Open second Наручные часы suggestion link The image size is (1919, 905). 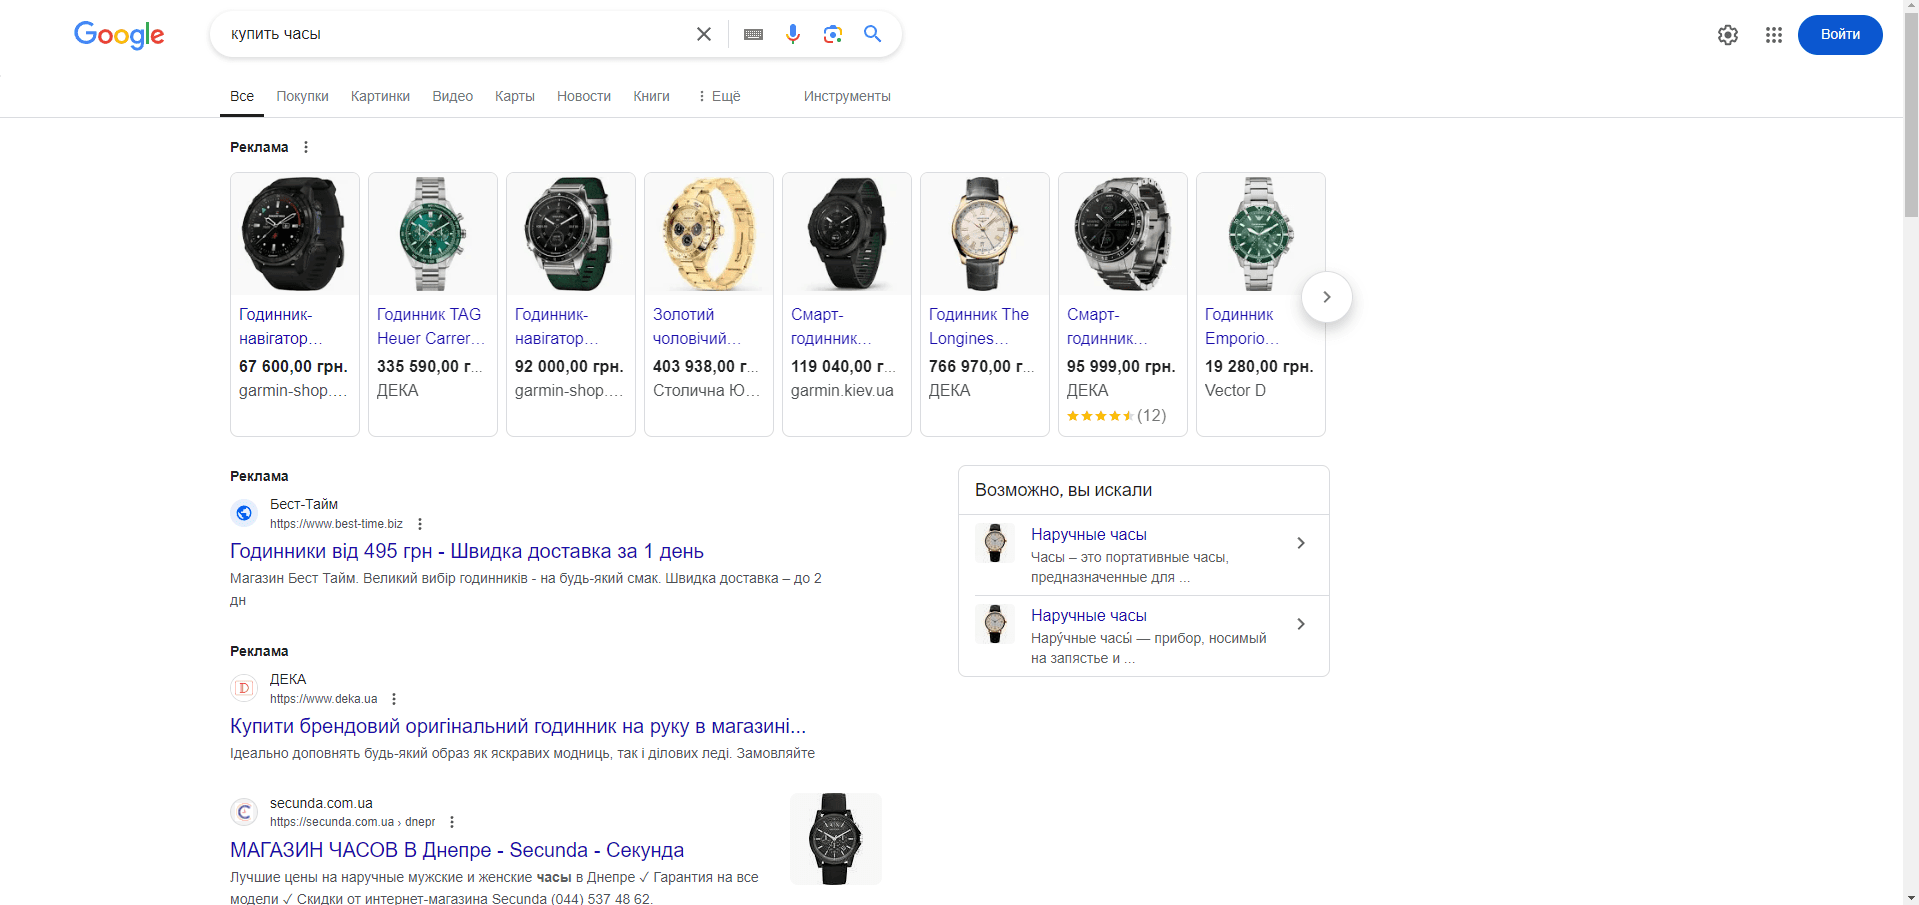[1089, 616]
